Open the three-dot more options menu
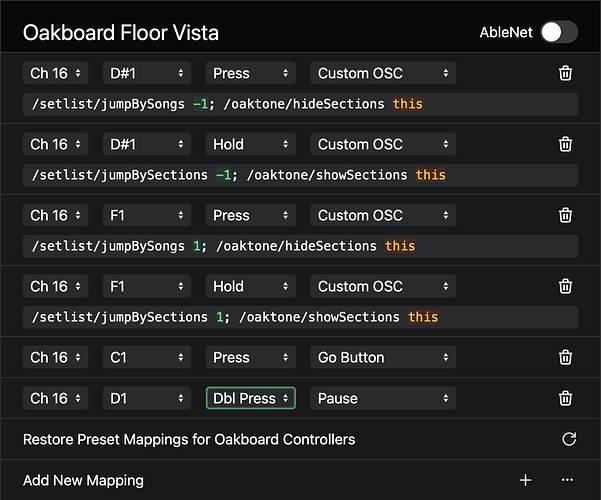The width and height of the screenshot is (601, 500). 567,480
